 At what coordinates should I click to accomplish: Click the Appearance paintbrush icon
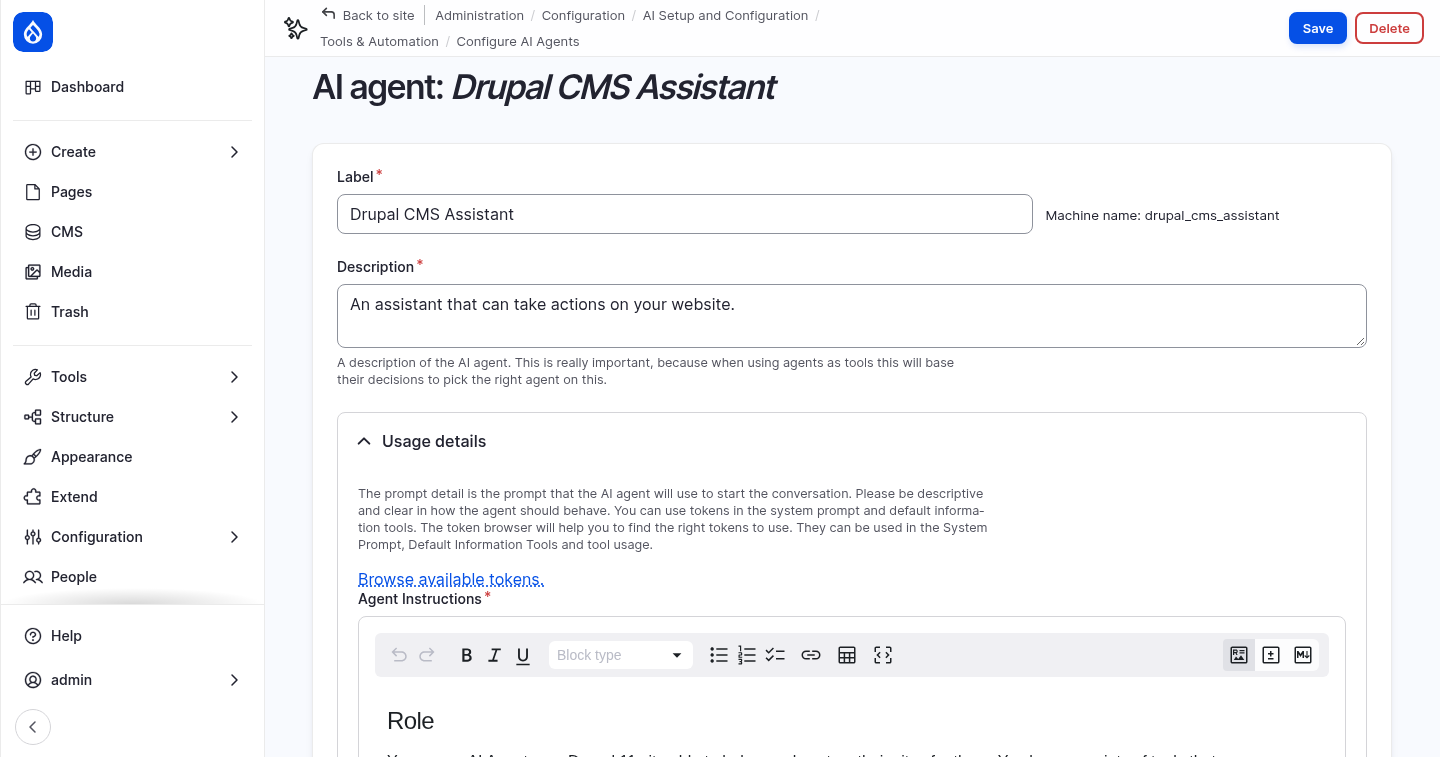click(x=33, y=457)
